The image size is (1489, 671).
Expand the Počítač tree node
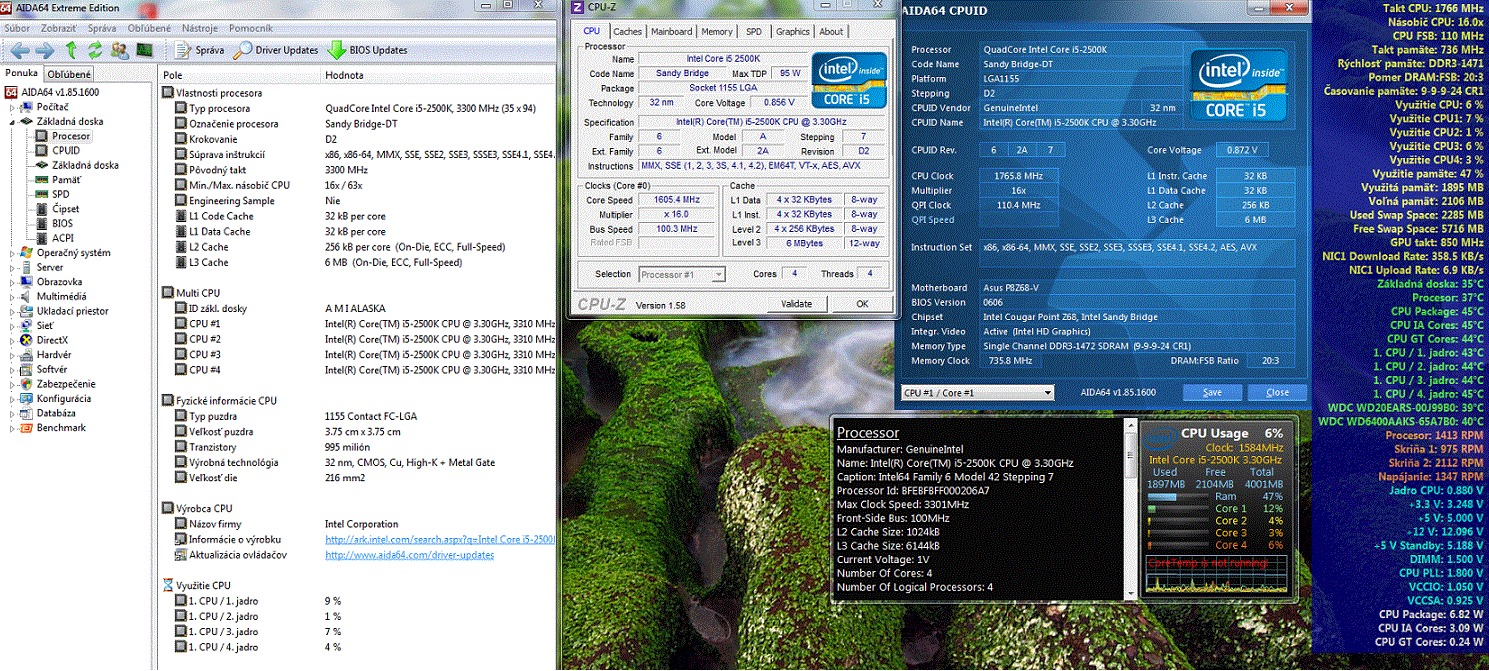(13, 107)
